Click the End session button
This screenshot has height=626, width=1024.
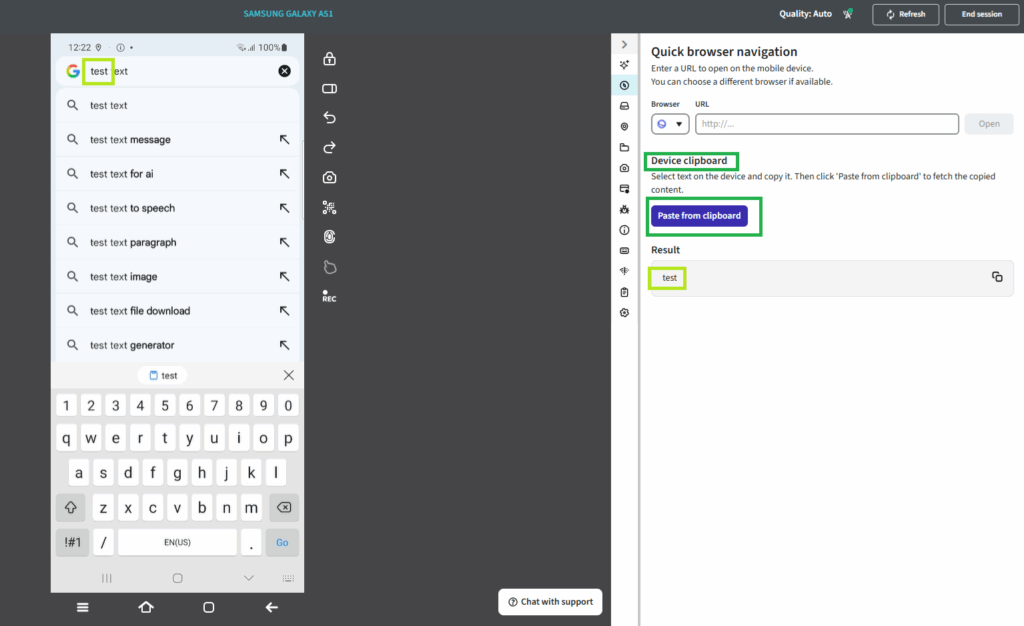(x=981, y=14)
